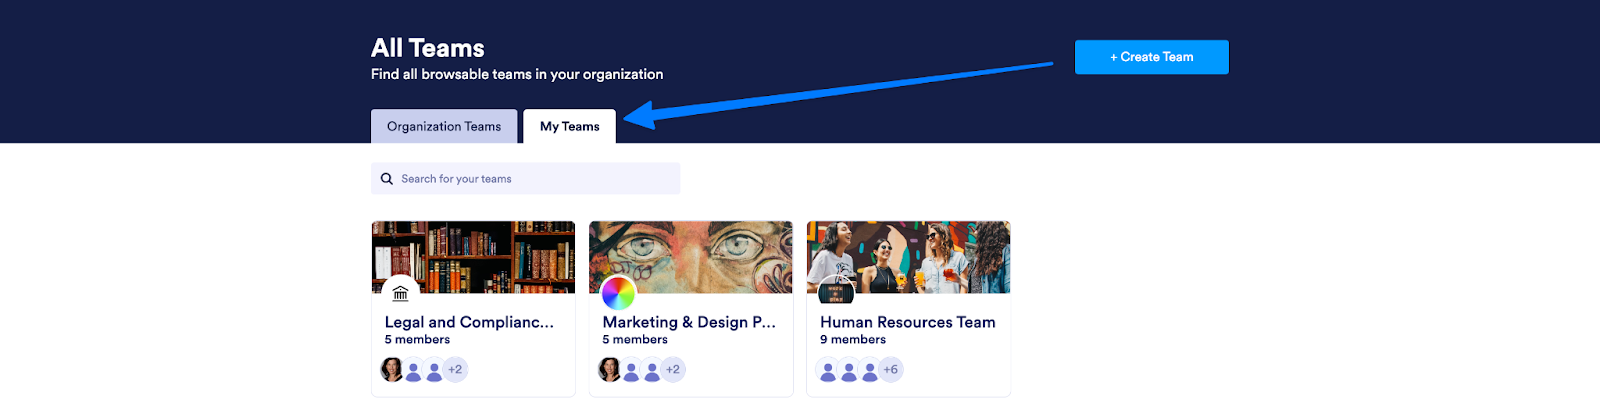Show the +6 more members on Human Resources card
1600x417 pixels.
point(891,370)
